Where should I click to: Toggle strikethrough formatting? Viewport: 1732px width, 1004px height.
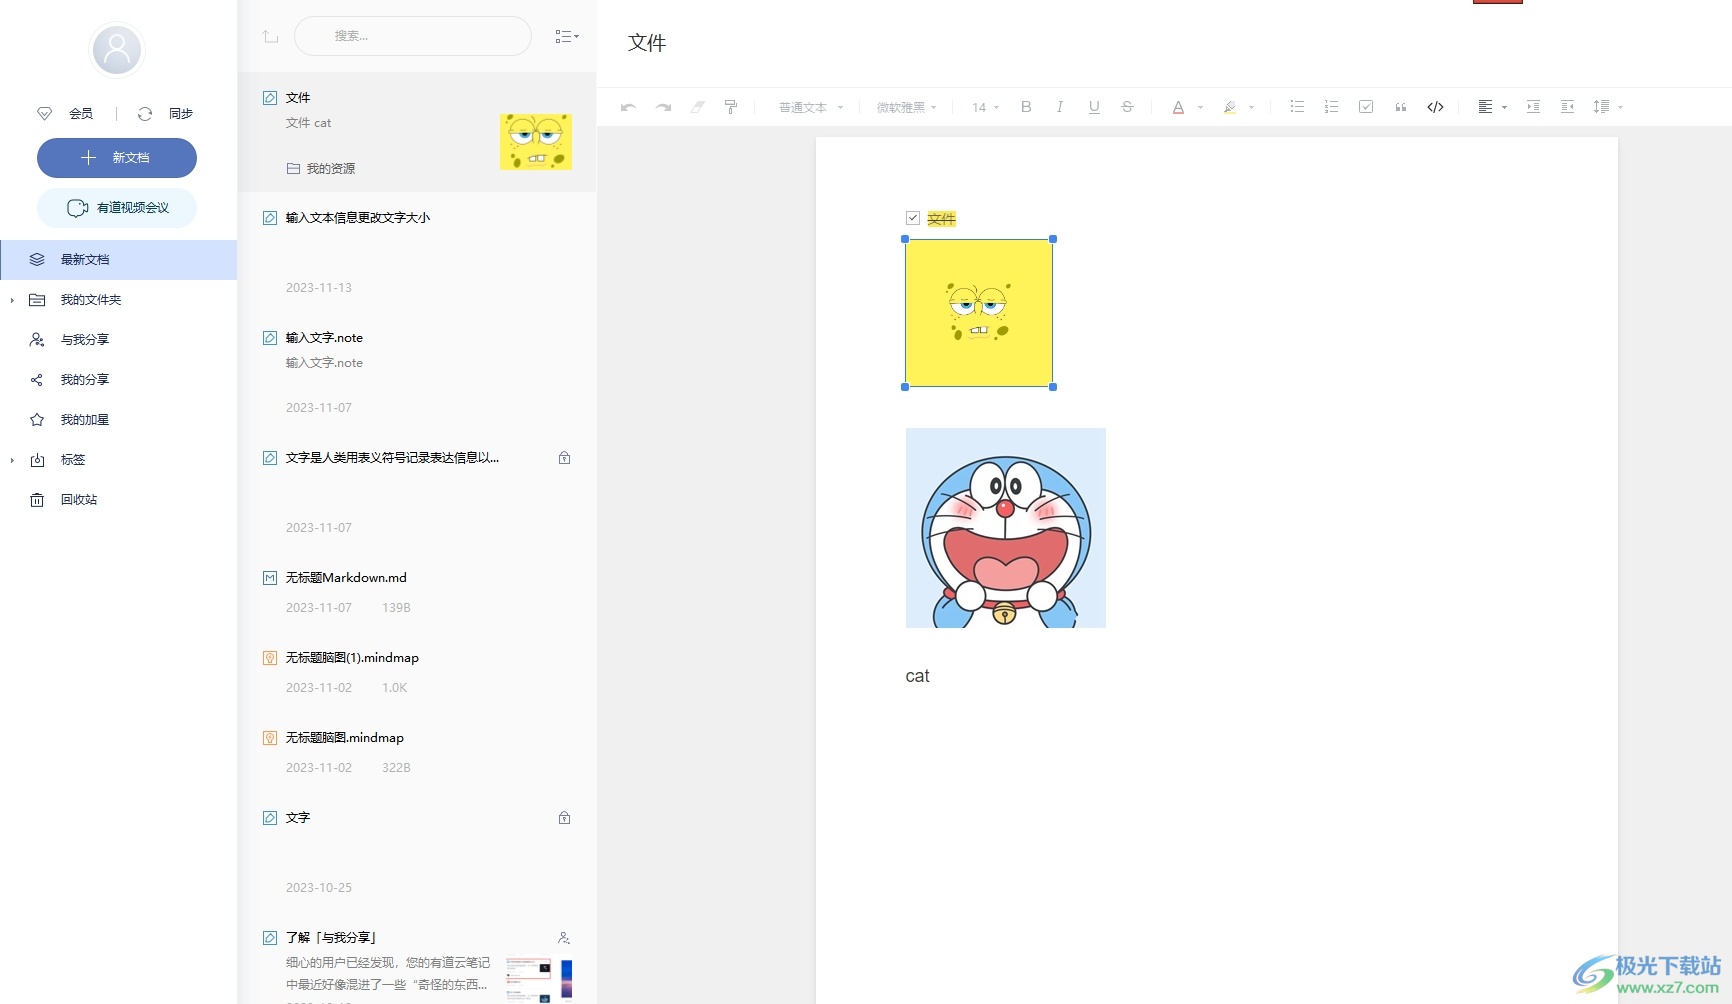point(1127,107)
